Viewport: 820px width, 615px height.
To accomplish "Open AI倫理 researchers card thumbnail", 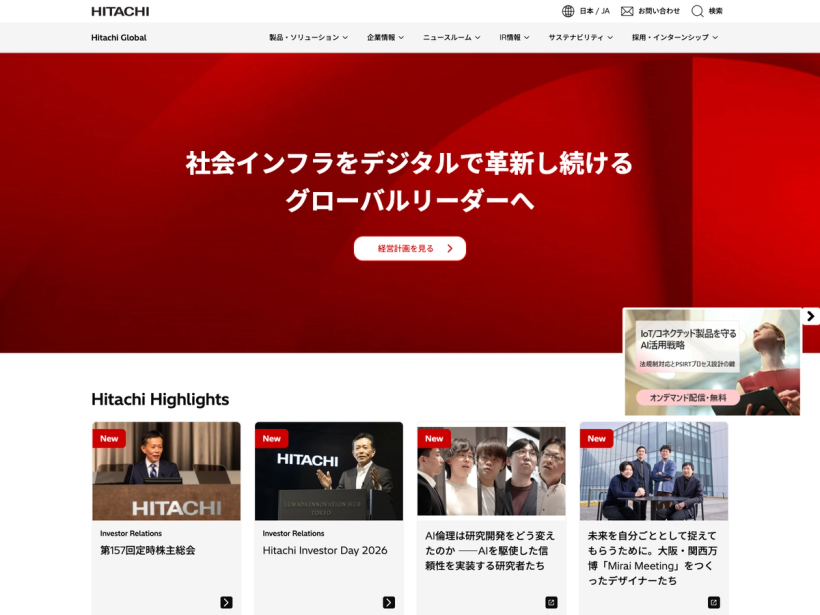I will tap(492, 471).
